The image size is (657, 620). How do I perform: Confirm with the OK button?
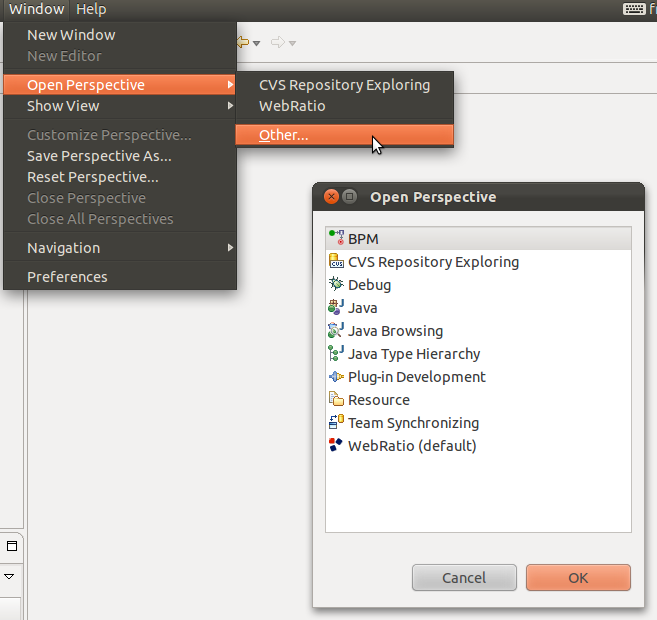[x=578, y=578]
